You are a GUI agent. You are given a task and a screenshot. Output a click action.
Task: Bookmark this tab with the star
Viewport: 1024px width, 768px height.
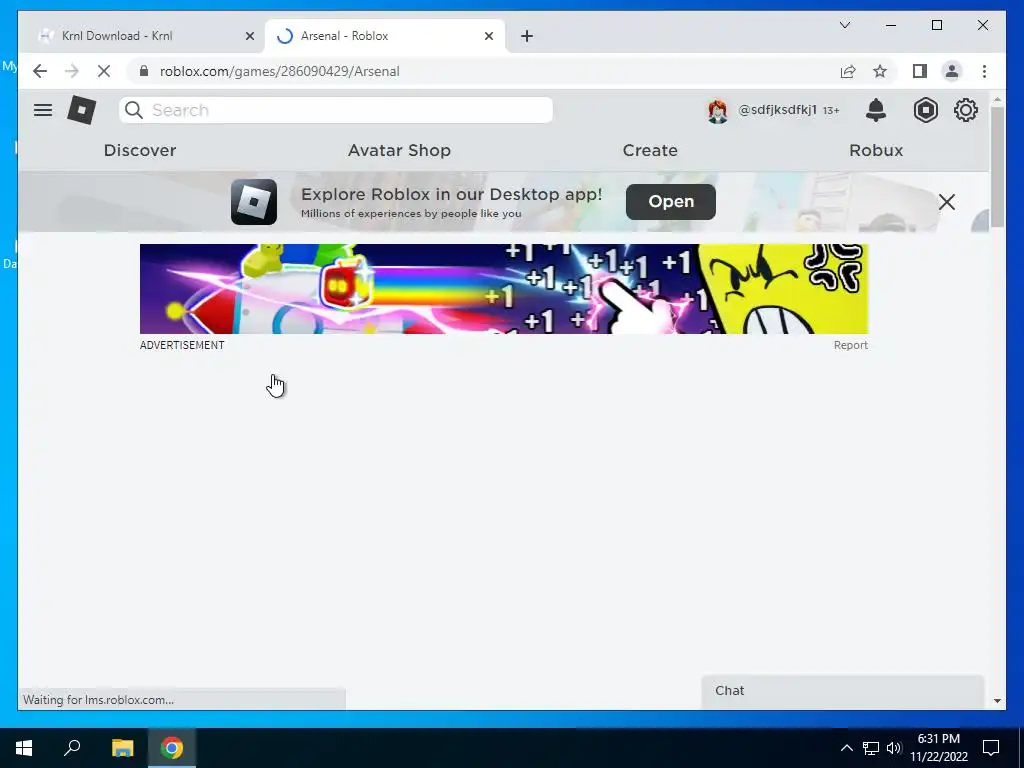coord(880,71)
